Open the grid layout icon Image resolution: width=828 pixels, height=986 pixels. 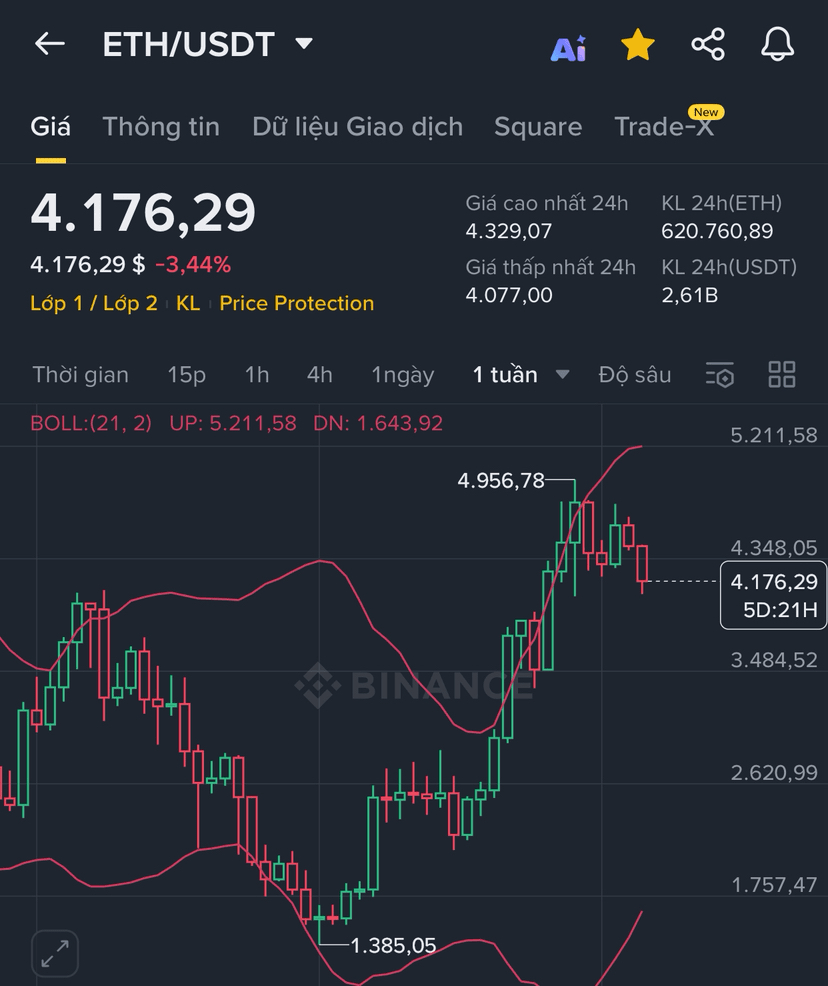tap(781, 375)
